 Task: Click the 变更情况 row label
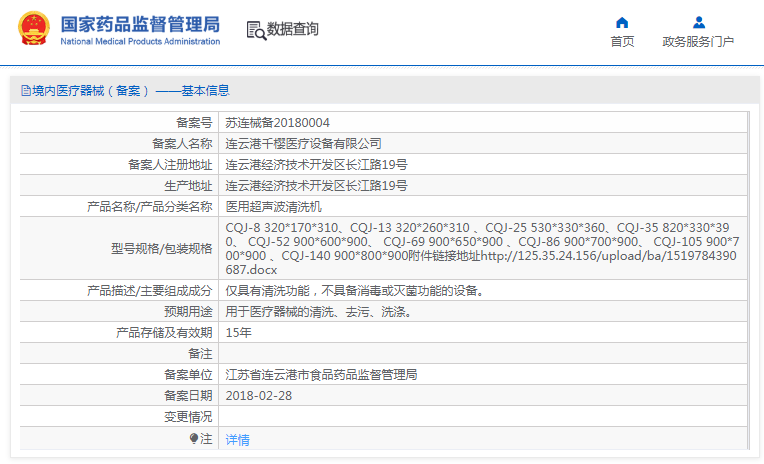pyautogui.click(x=188, y=417)
